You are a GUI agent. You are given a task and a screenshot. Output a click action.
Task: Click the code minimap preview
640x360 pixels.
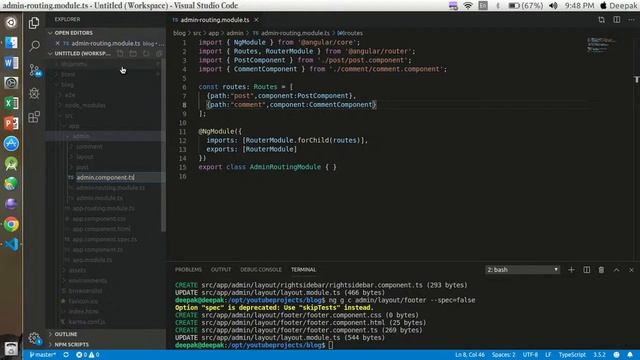point(601,44)
